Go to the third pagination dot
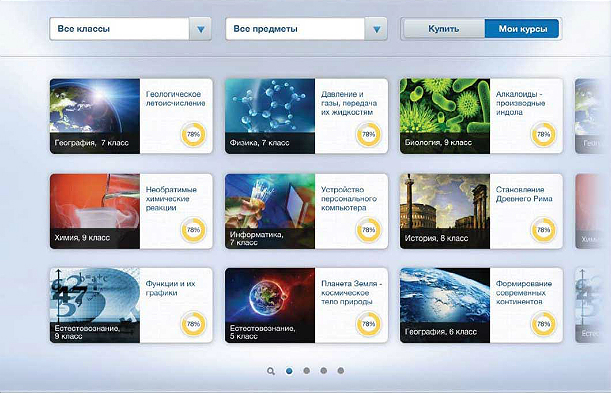The image size is (611, 393). click(323, 371)
